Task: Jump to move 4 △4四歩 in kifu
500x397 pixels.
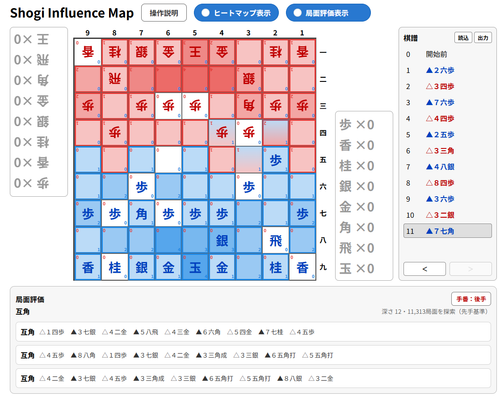Action: coord(447,118)
